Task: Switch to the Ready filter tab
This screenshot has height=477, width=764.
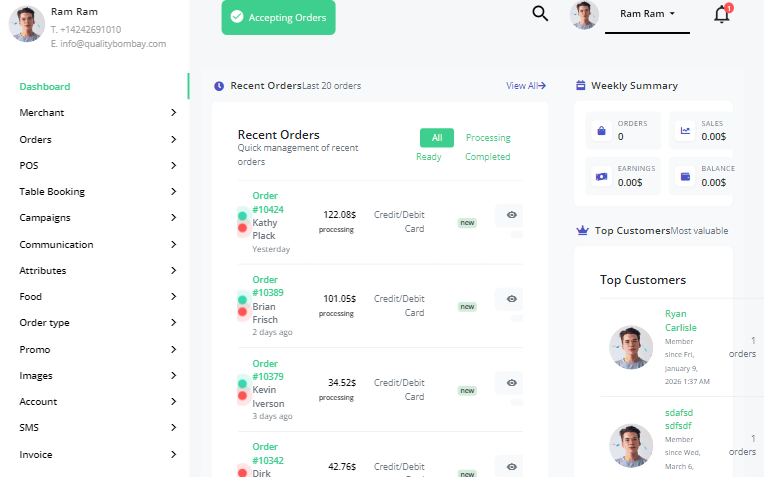Action: point(429,156)
